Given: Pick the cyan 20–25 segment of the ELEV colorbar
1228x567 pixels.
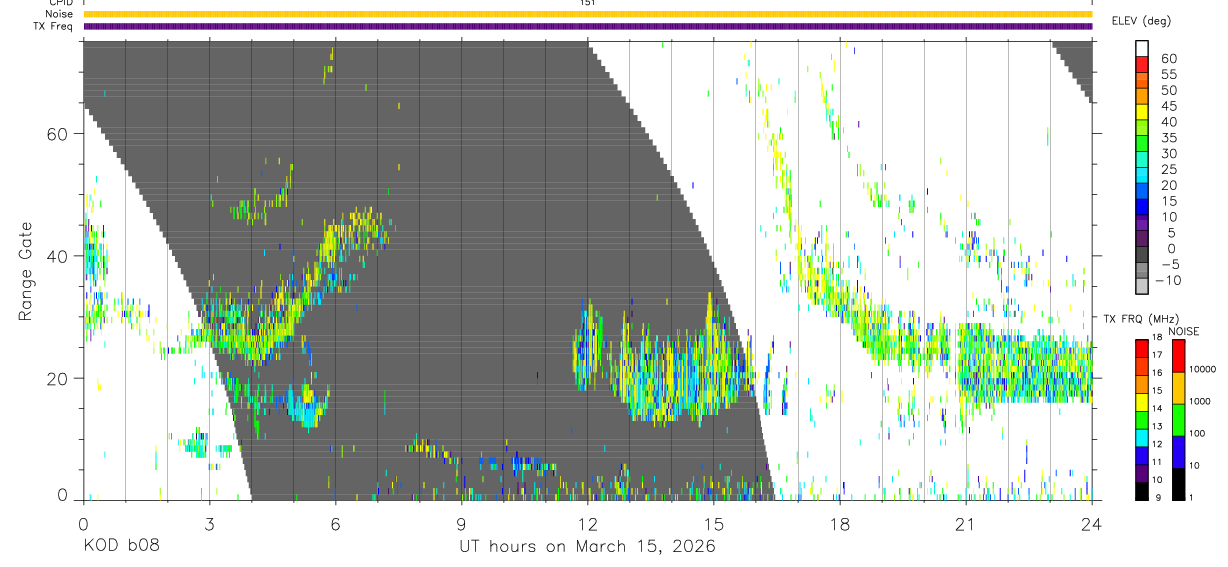Looking at the screenshot, I should tap(1142, 177).
